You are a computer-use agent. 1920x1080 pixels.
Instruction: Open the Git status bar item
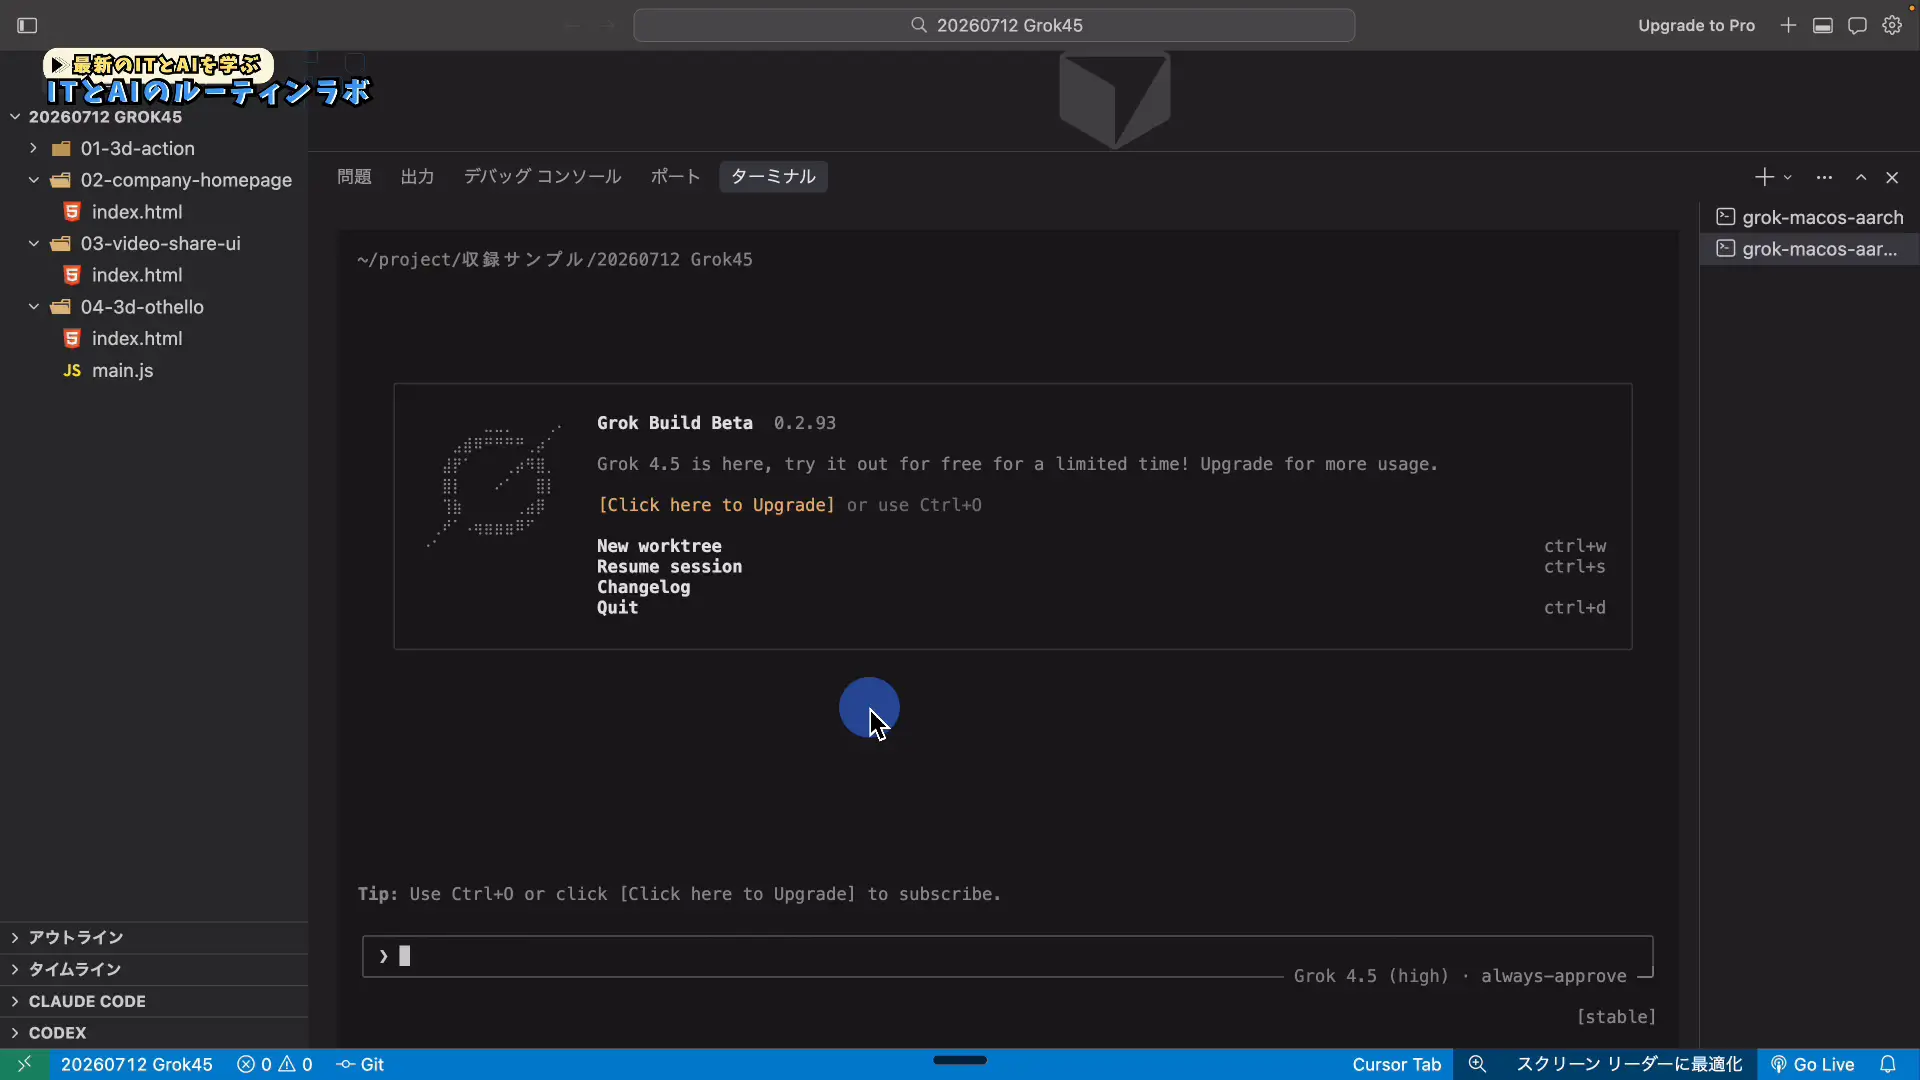click(360, 1064)
